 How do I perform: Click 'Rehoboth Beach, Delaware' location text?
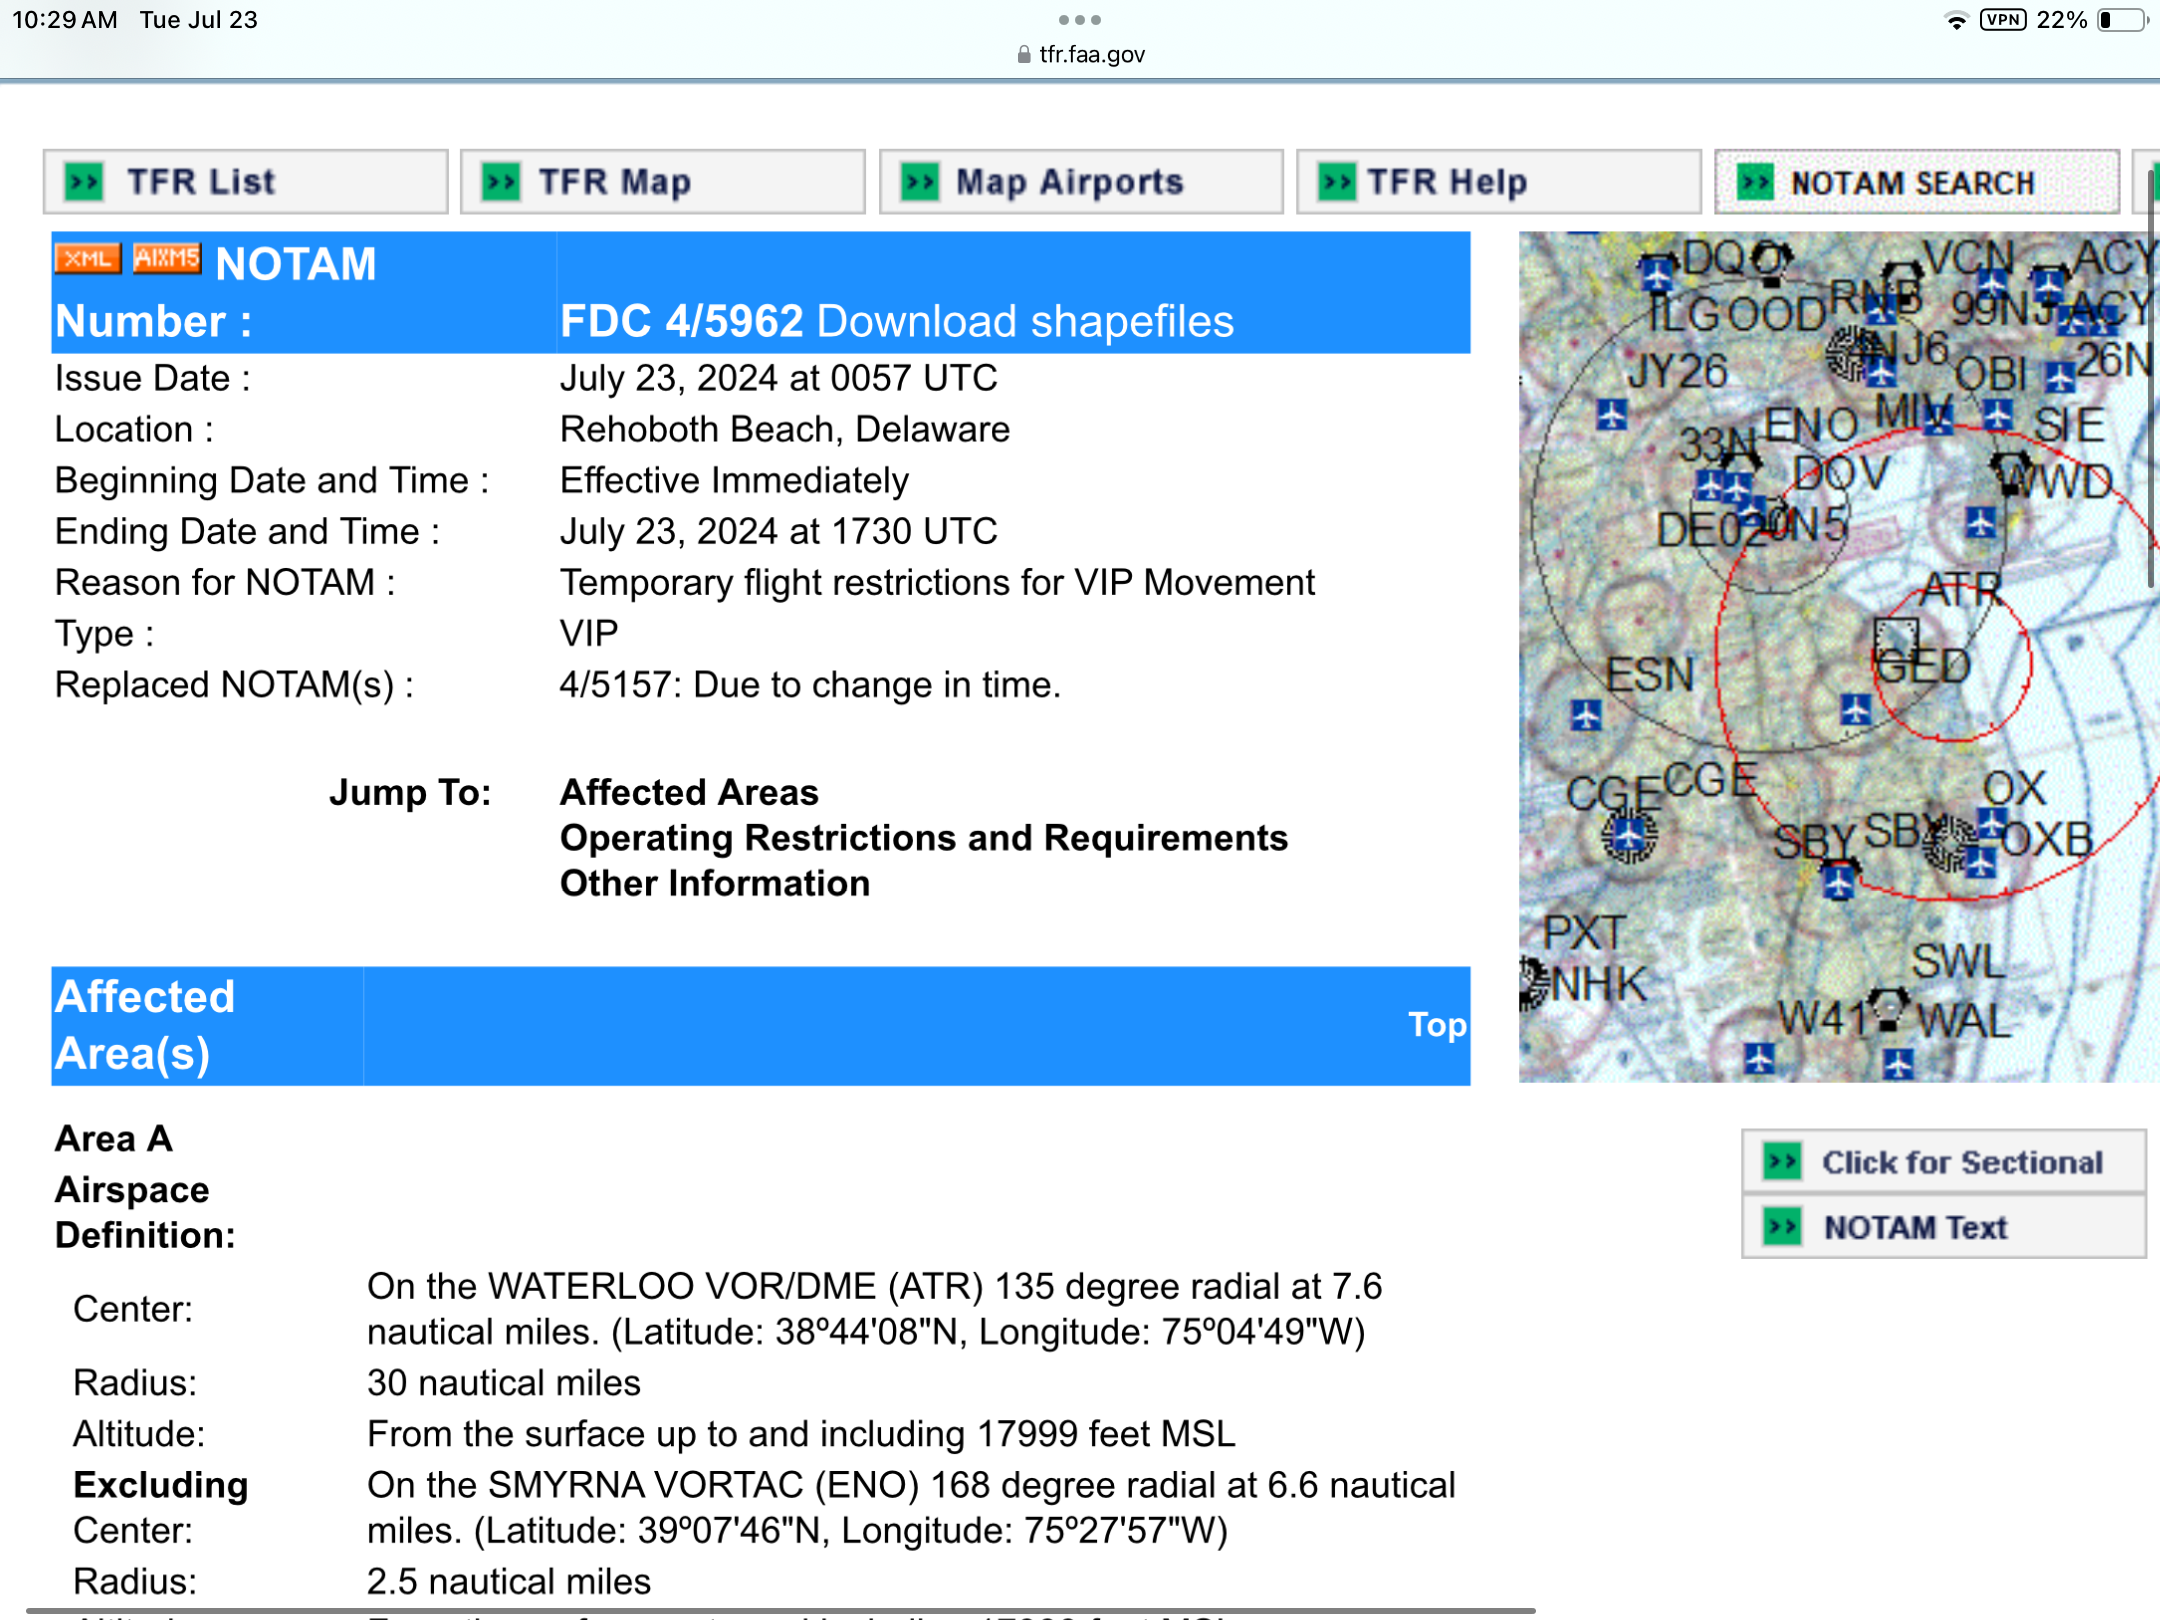tap(784, 429)
